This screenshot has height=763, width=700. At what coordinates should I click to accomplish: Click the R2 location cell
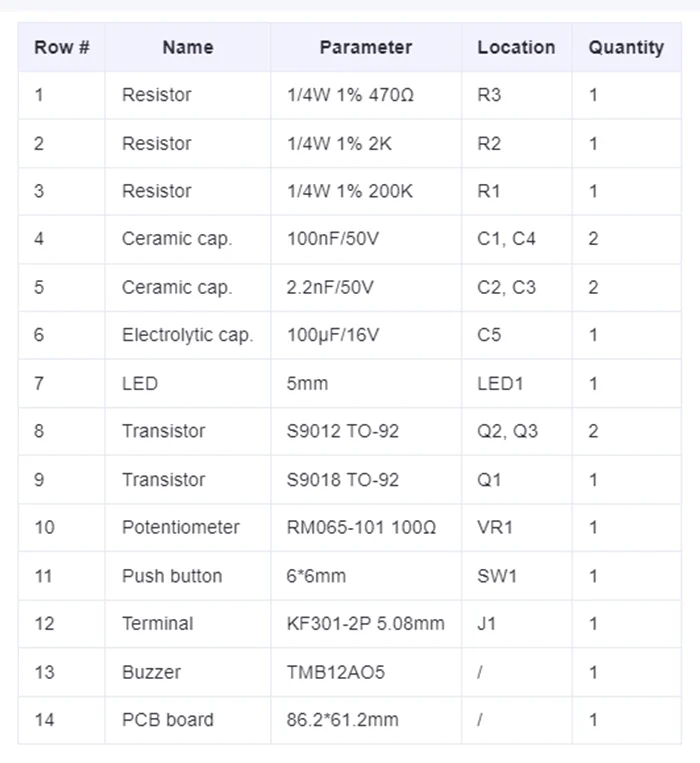(x=489, y=143)
